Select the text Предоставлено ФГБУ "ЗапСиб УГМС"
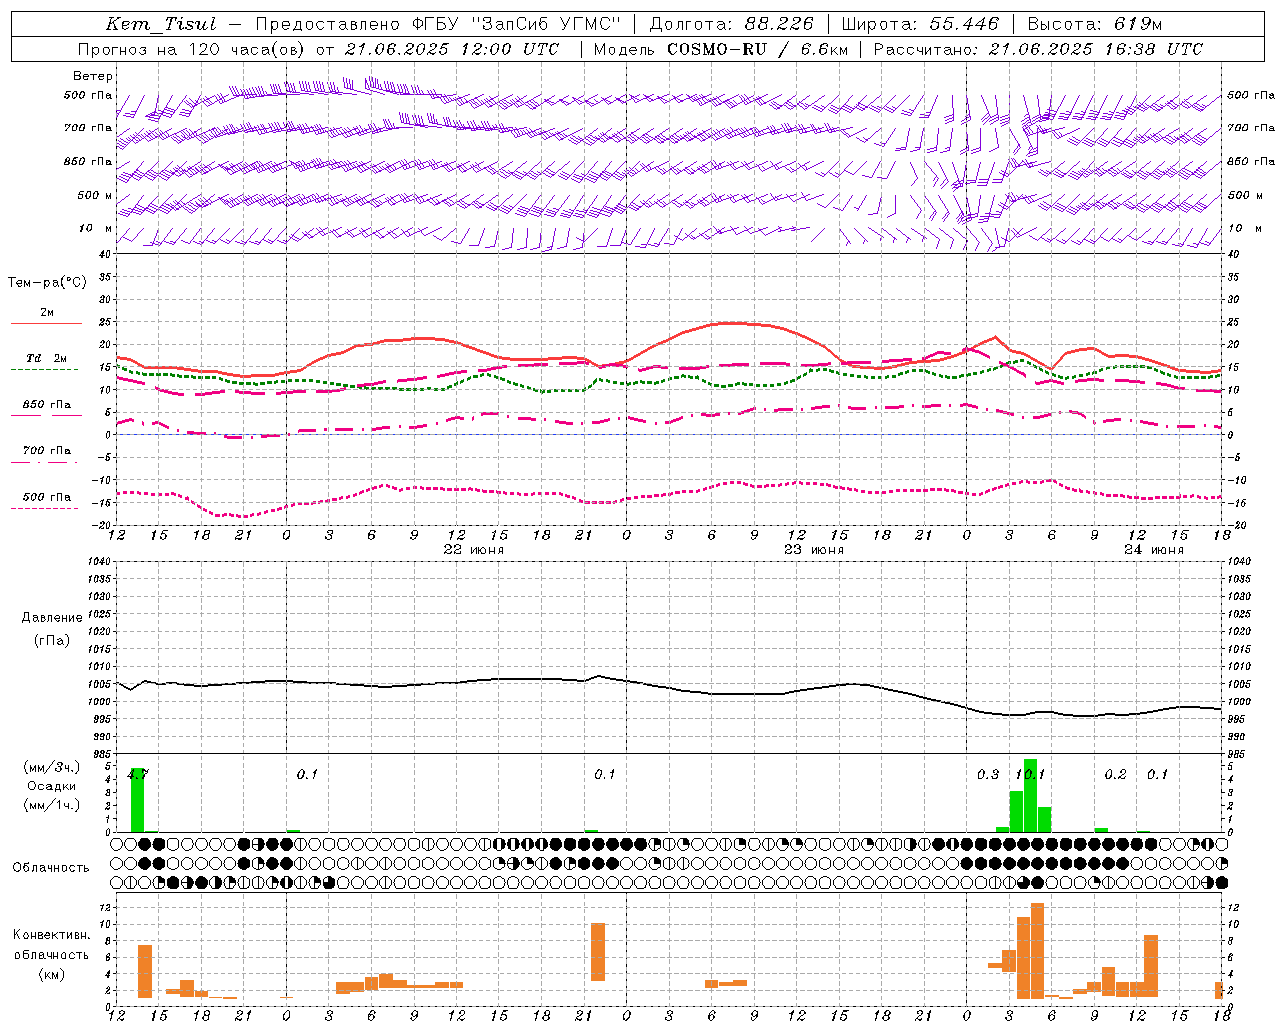 (x=438, y=24)
